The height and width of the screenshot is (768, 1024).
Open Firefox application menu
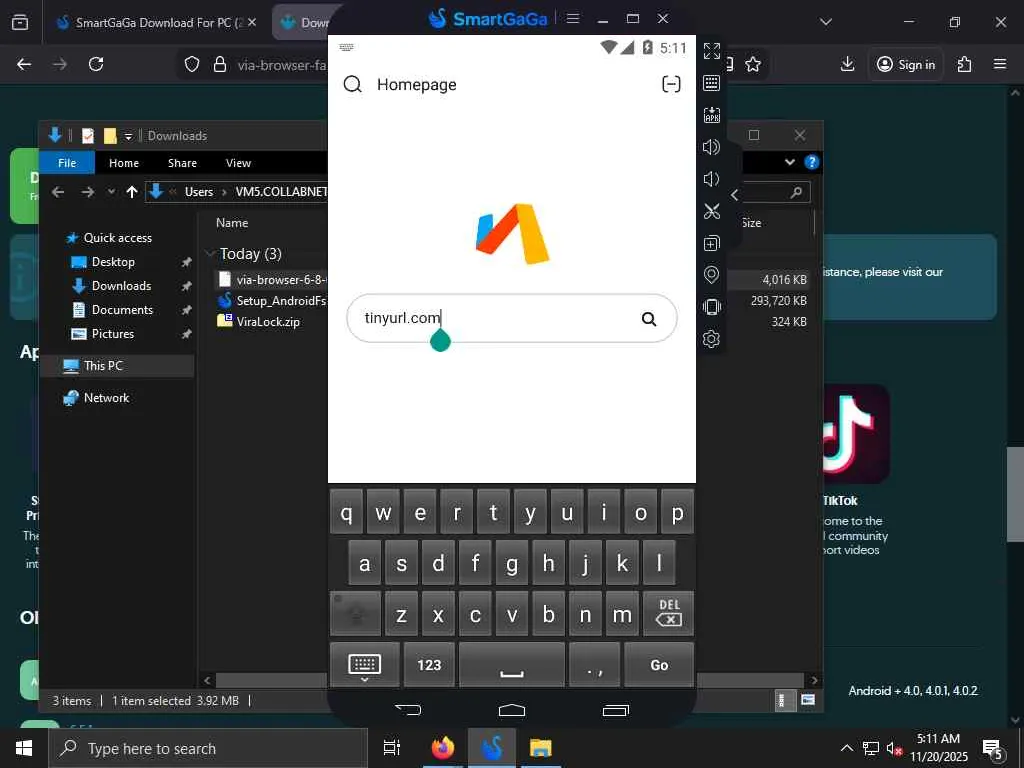coord(999,64)
